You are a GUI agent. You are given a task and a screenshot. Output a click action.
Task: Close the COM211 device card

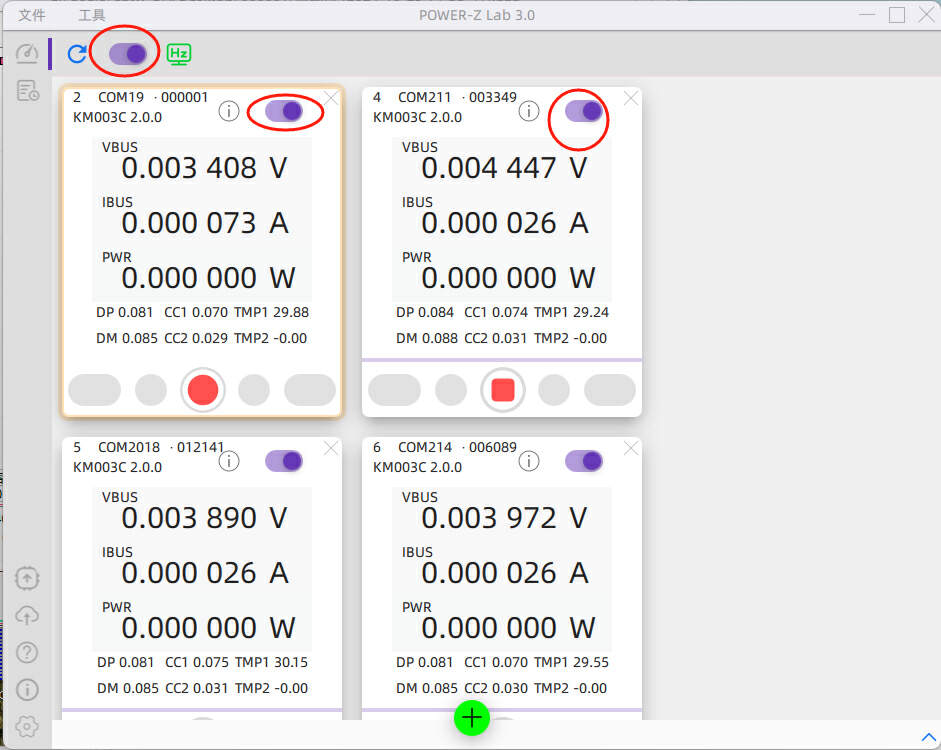coord(631,98)
